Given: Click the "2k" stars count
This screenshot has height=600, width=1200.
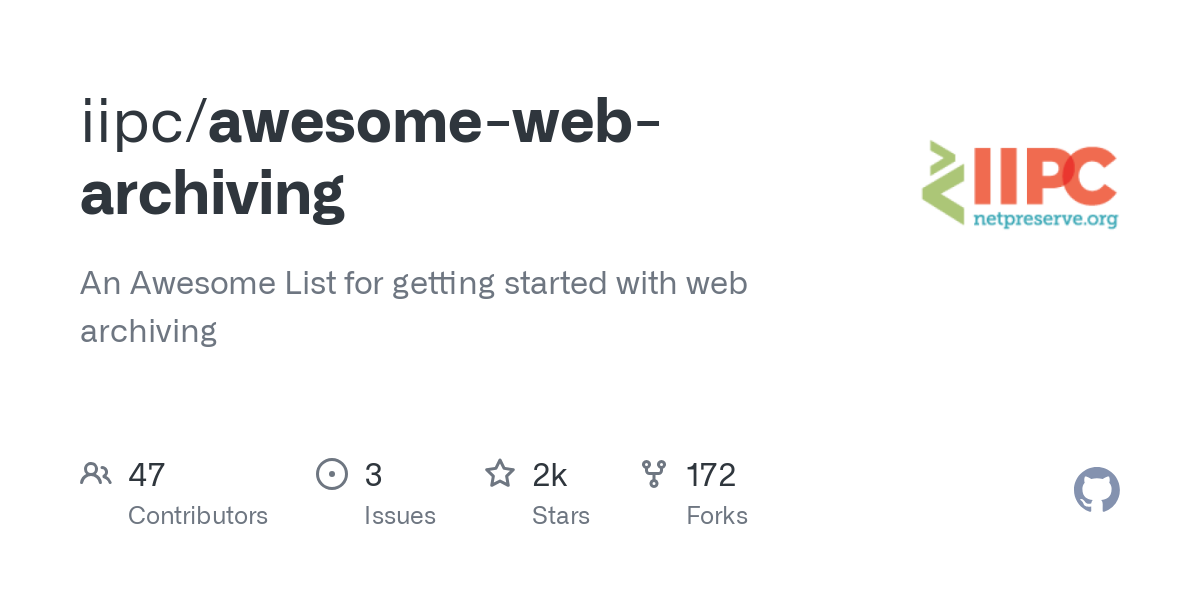Looking at the screenshot, I should [550, 474].
